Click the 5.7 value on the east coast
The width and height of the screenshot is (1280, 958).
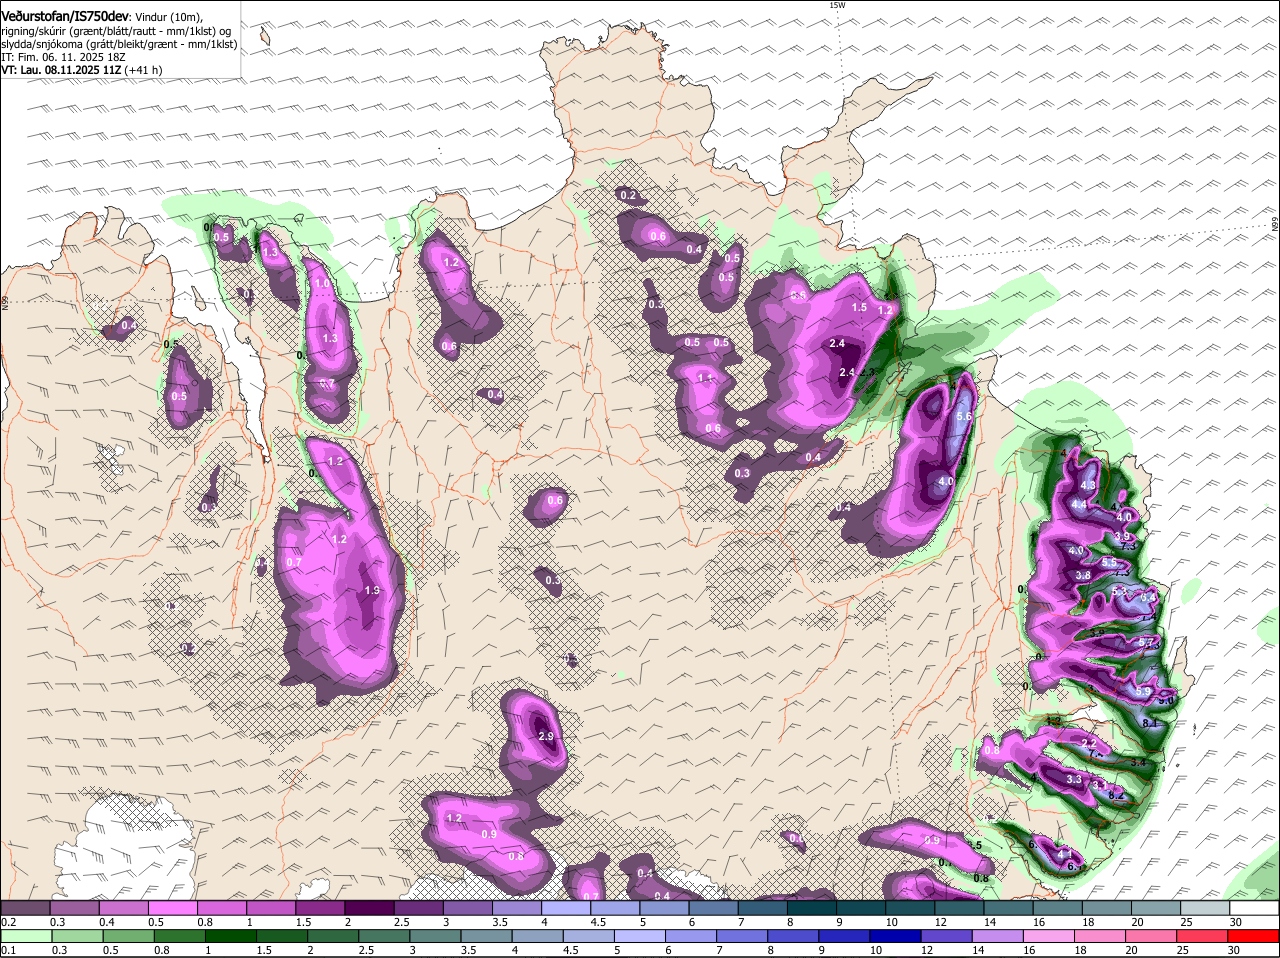click(x=1146, y=642)
